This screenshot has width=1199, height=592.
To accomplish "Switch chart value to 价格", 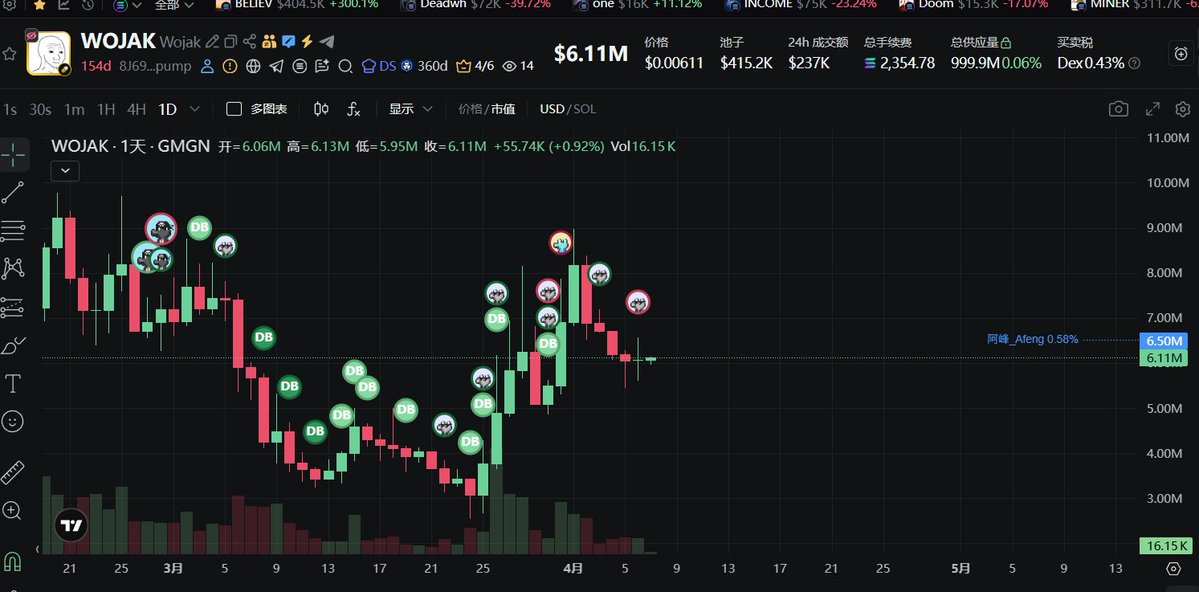I will pyautogui.click(x=470, y=109).
